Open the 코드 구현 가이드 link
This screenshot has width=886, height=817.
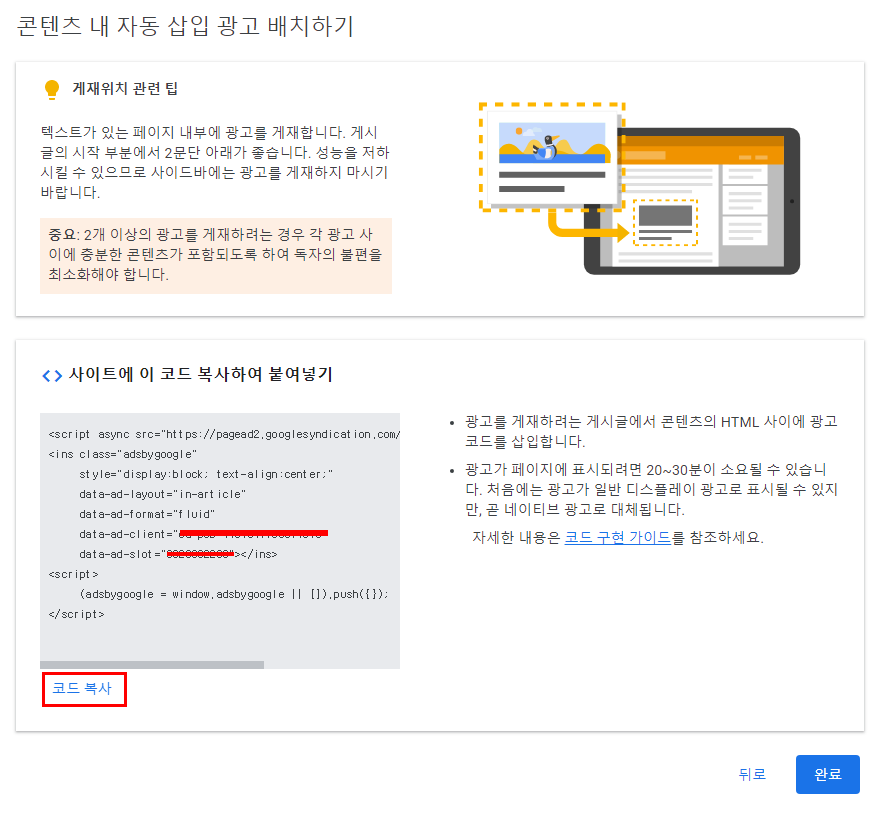pos(618,537)
